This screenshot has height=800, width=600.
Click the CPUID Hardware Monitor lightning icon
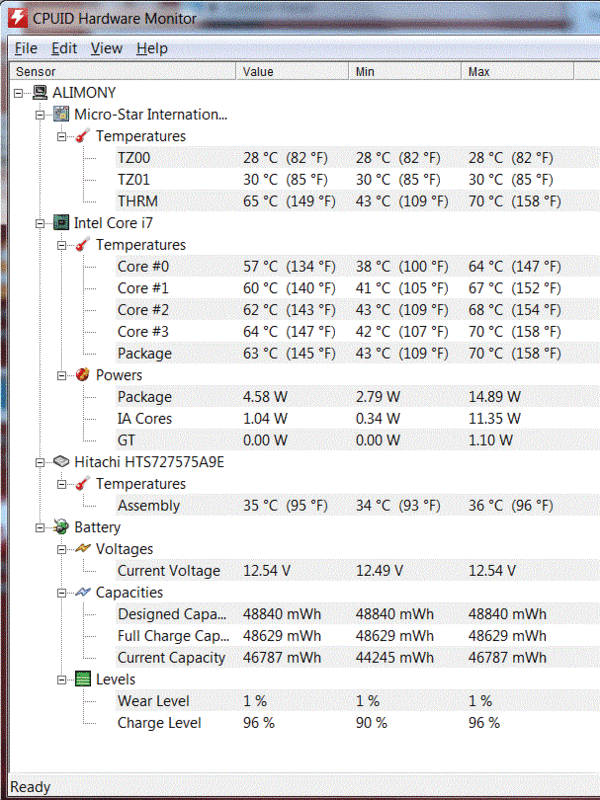pyautogui.click(x=18, y=18)
